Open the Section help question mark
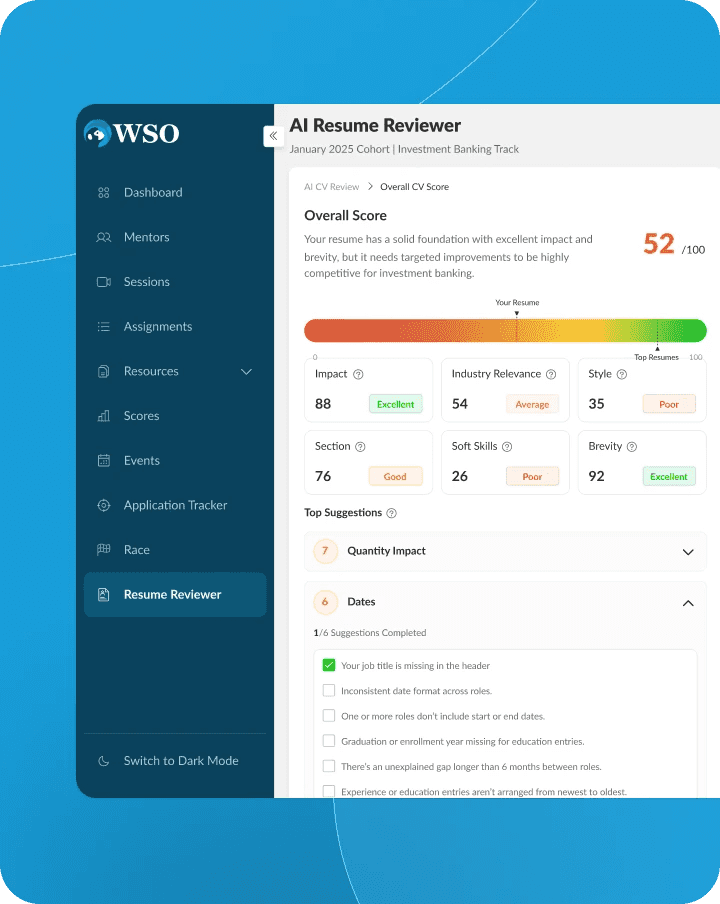720x904 pixels. 360,447
